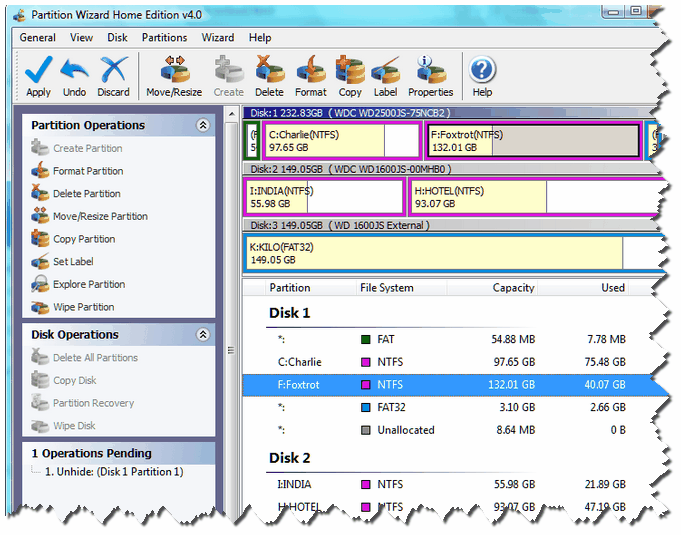
Task: Click the green FAT color square
Action: click(x=366, y=340)
